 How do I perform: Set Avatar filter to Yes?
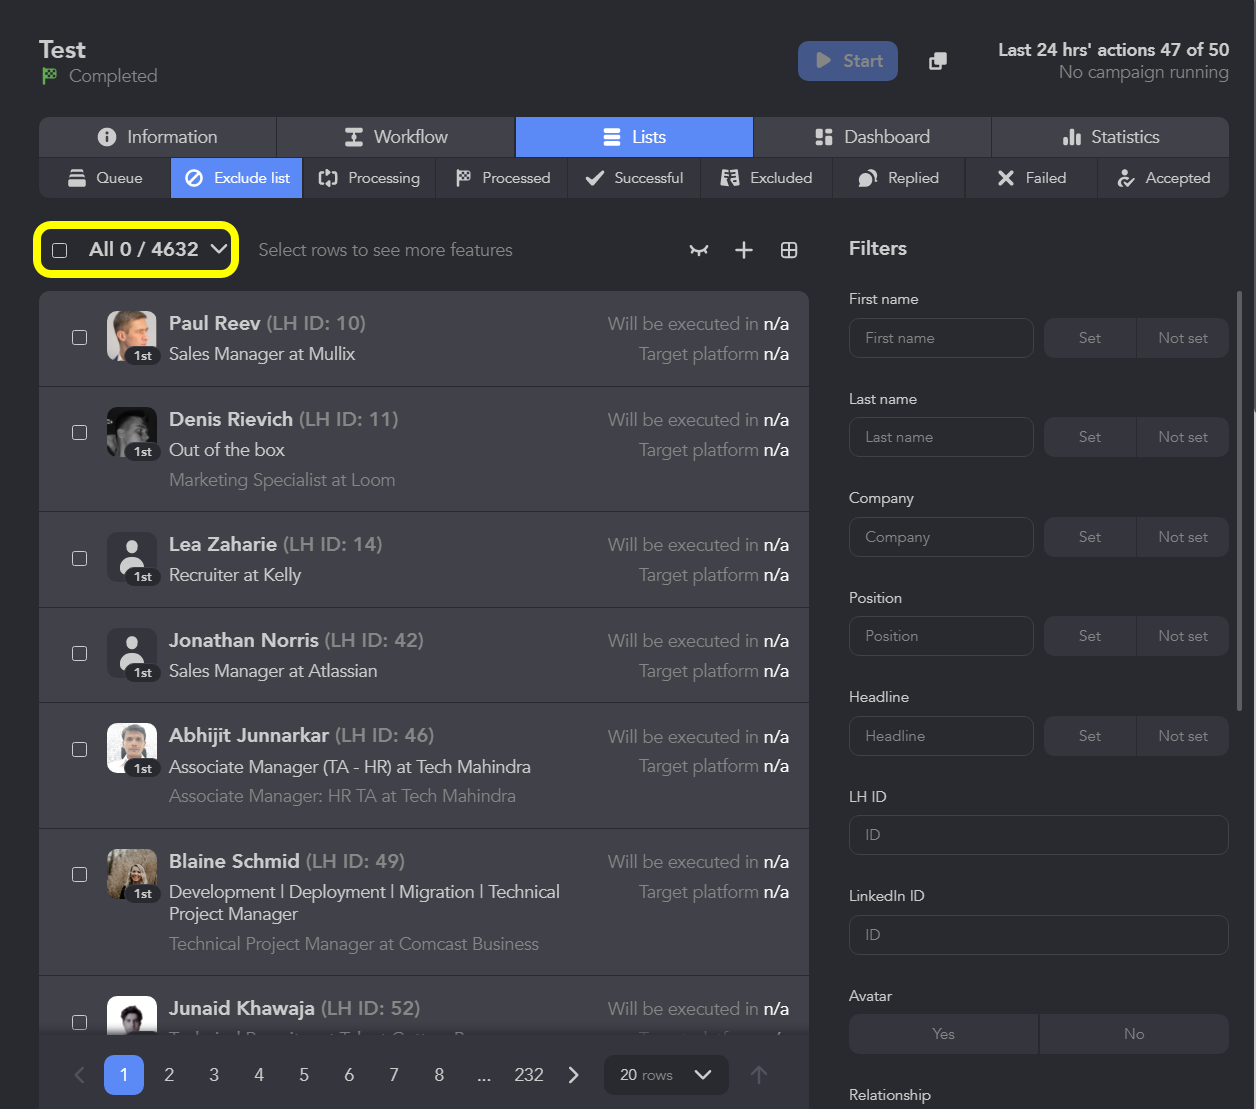pos(943,1034)
